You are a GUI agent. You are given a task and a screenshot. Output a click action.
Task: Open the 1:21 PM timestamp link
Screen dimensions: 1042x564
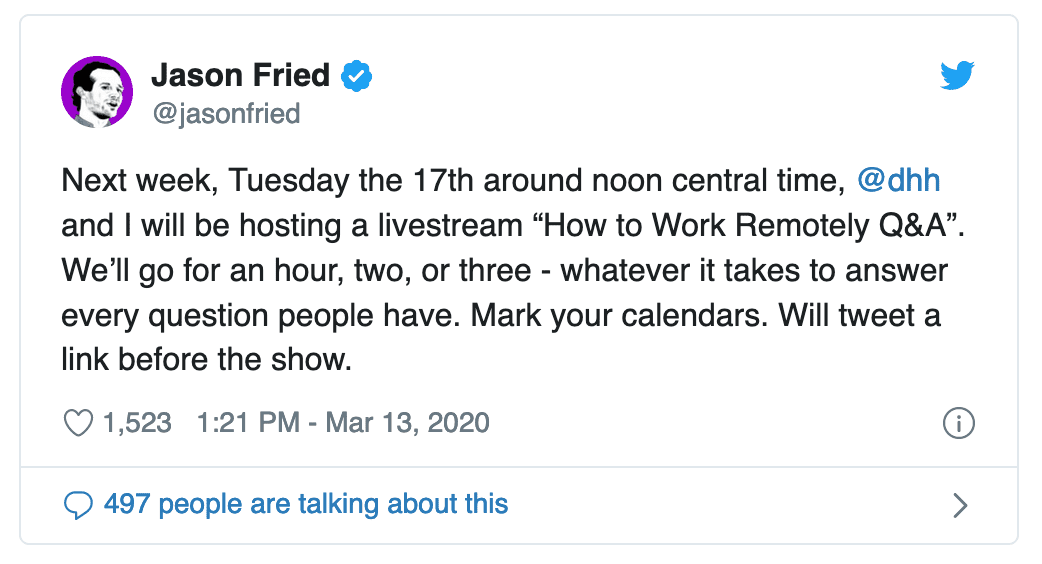tap(249, 423)
